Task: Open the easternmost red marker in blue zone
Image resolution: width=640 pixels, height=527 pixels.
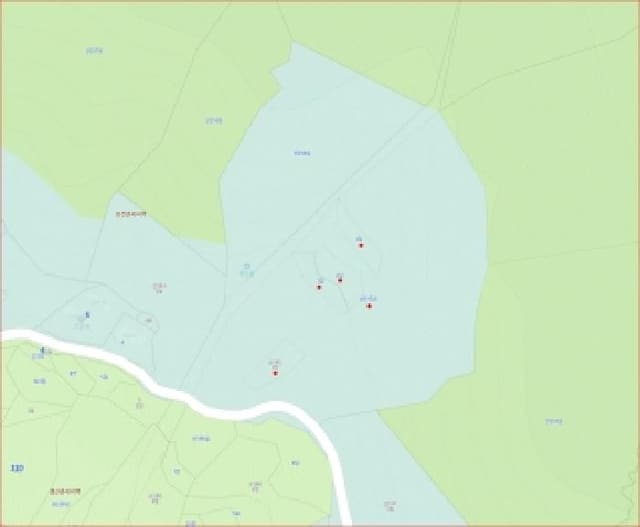Action: [369, 306]
